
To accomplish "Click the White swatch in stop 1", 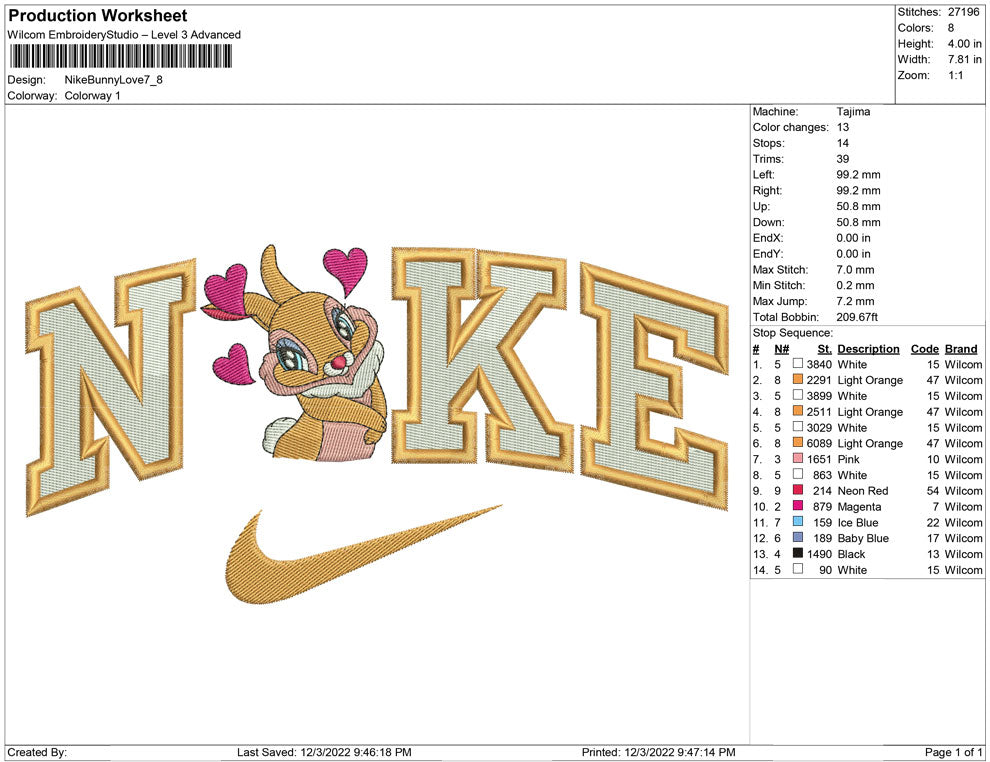I will [x=798, y=364].
